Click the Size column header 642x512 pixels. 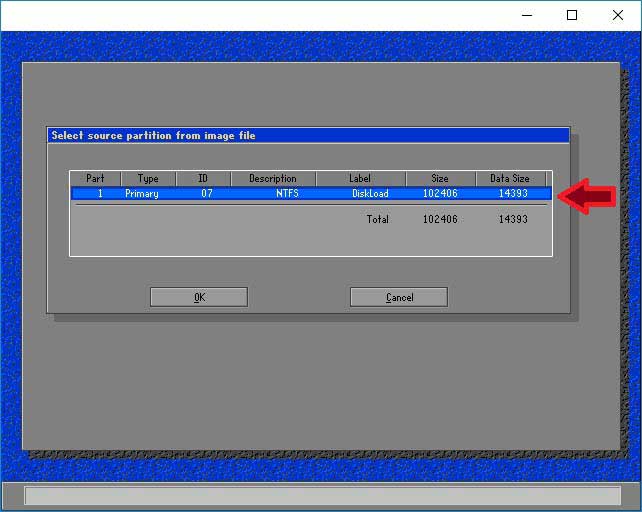(x=440, y=179)
